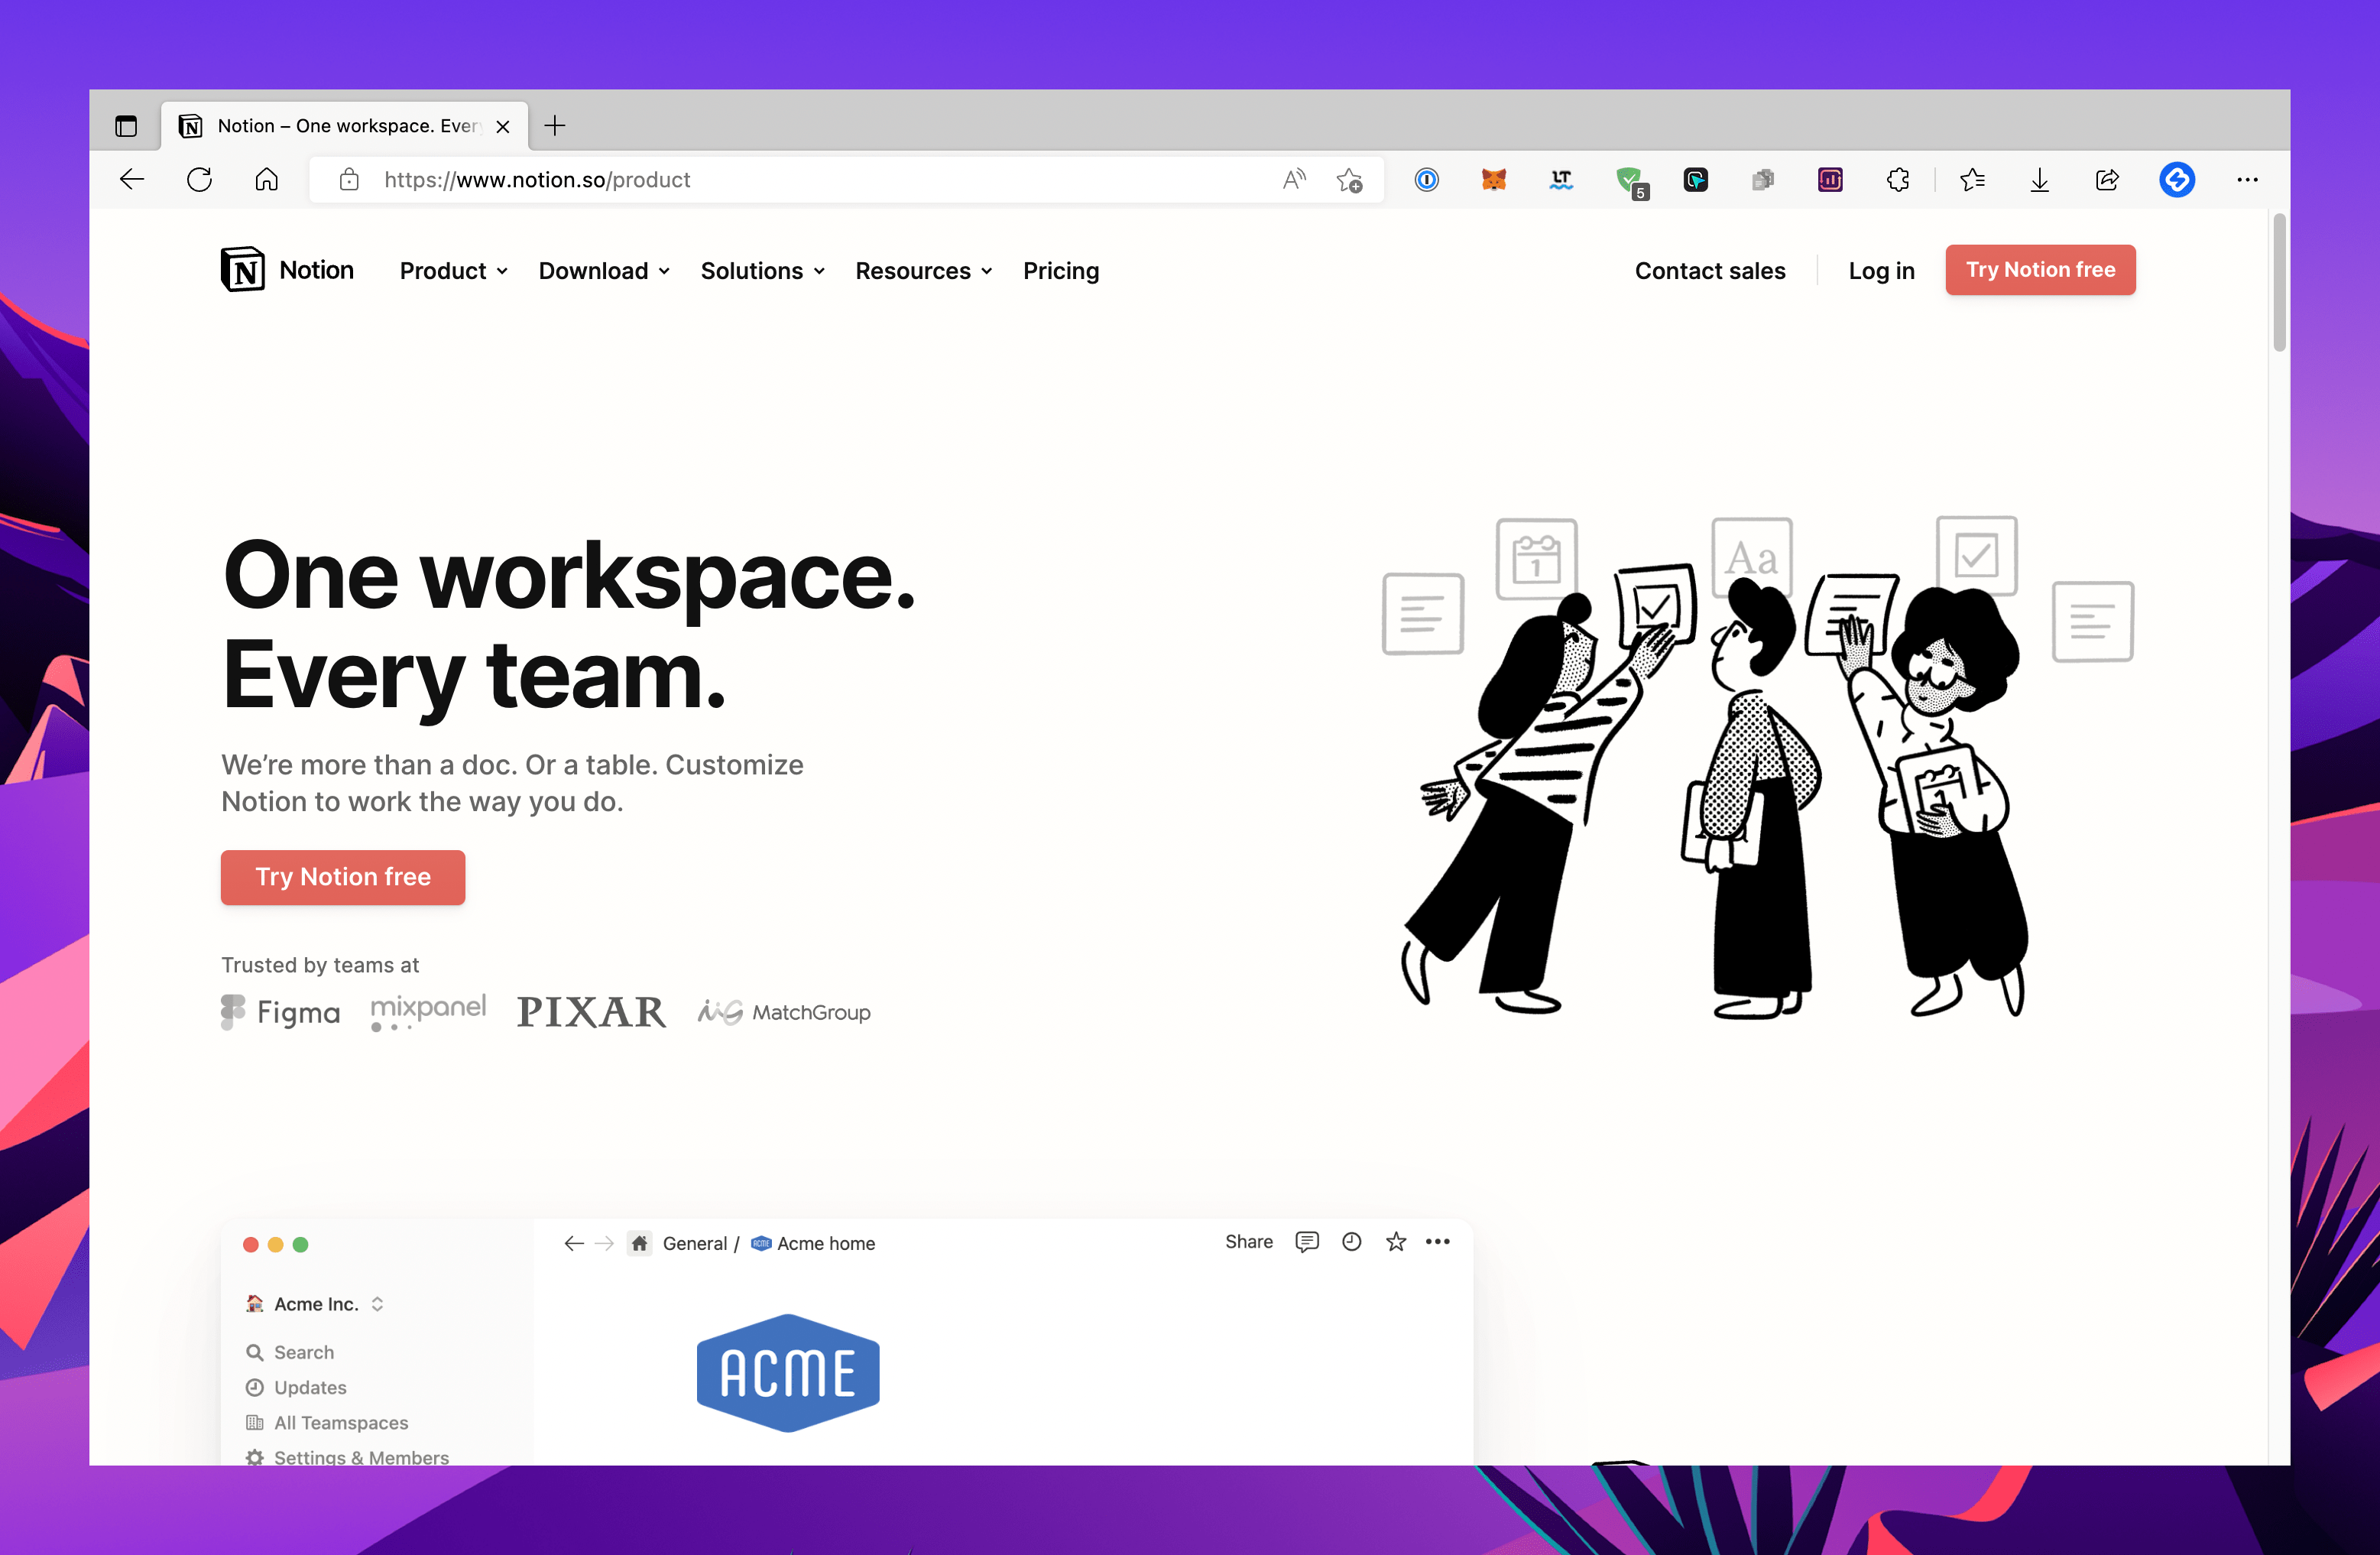
Task: Click the browser download icon
Action: [x=2040, y=179]
